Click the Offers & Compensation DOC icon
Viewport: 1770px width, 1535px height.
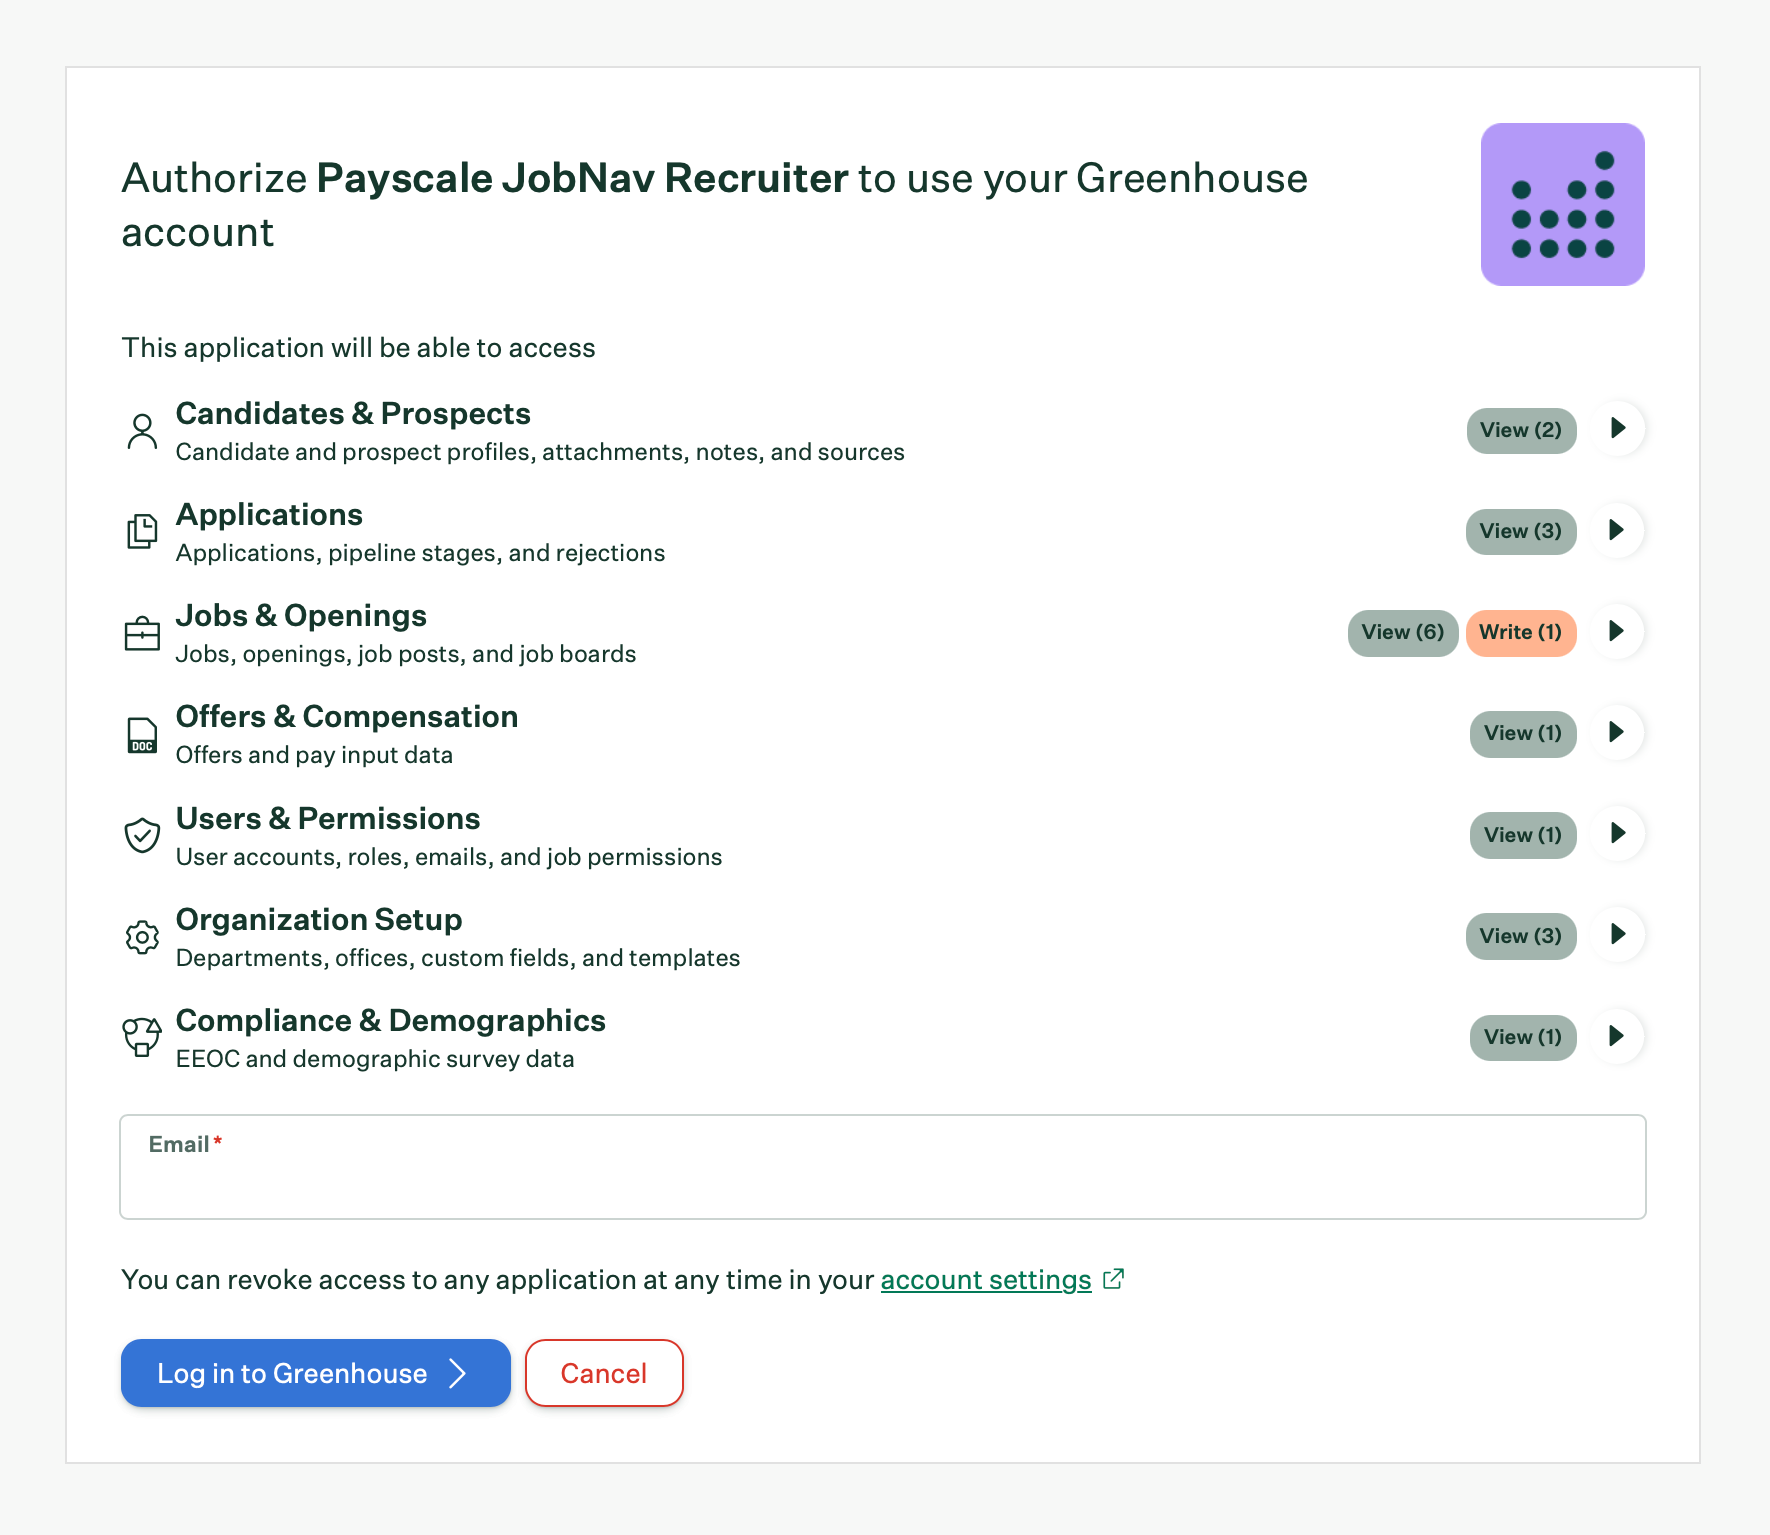coord(142,735)
